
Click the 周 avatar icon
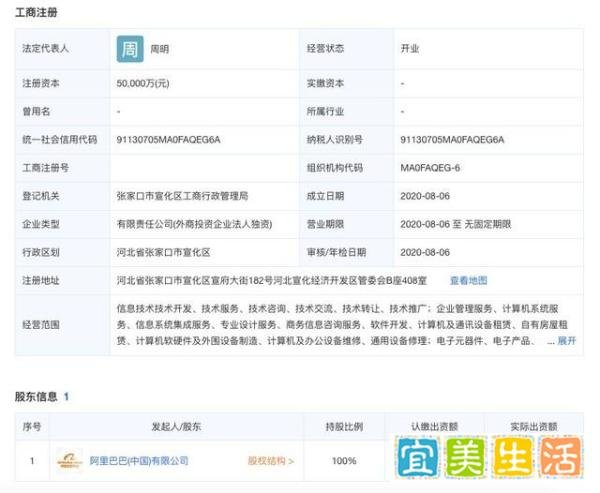click(x=130, y=49)
